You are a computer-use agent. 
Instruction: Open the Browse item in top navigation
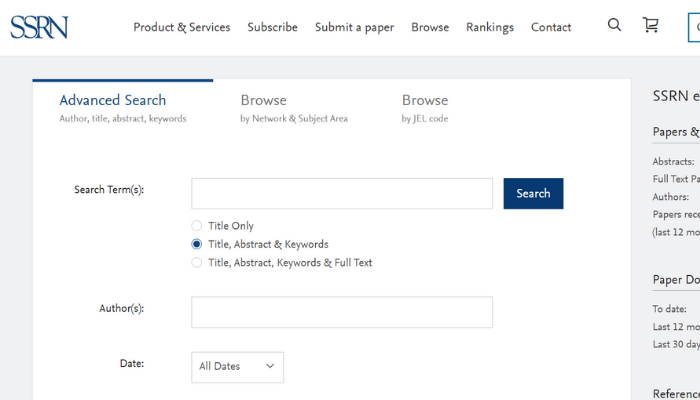430,27
